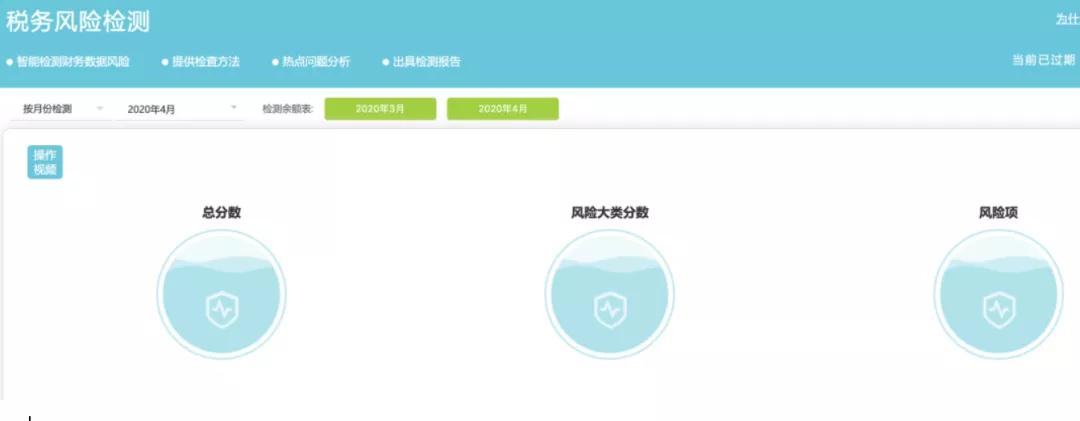The image size is (1080, 421).
Task: Click the 税务风险检测 page title
Action: [x=78, y=22]
